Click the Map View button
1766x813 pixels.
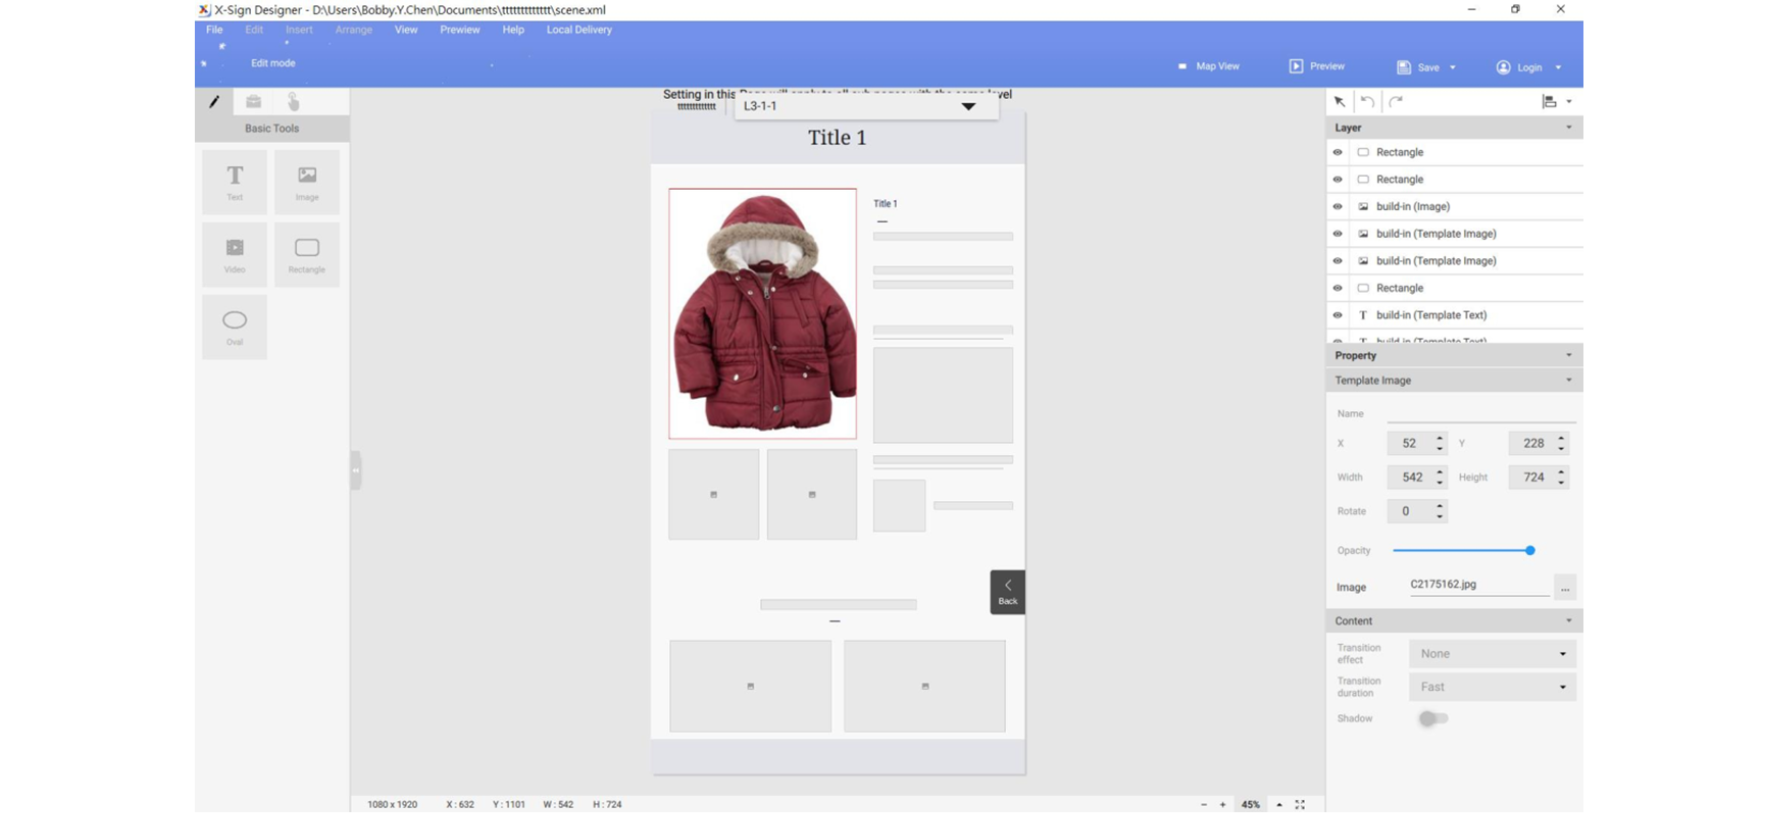(x=1208, y=66)
